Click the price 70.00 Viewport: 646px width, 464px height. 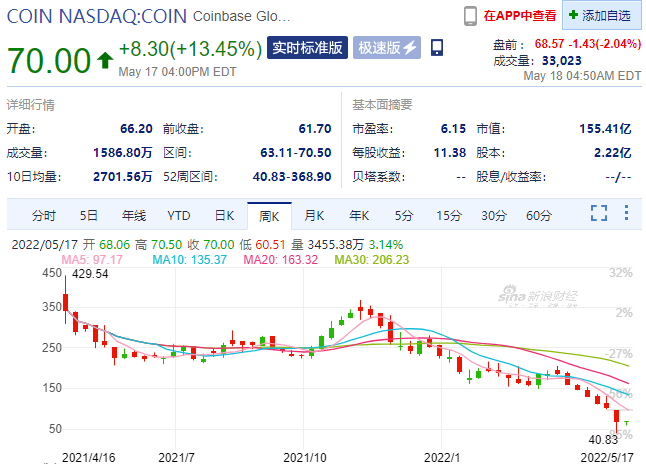tap(49, 61)
